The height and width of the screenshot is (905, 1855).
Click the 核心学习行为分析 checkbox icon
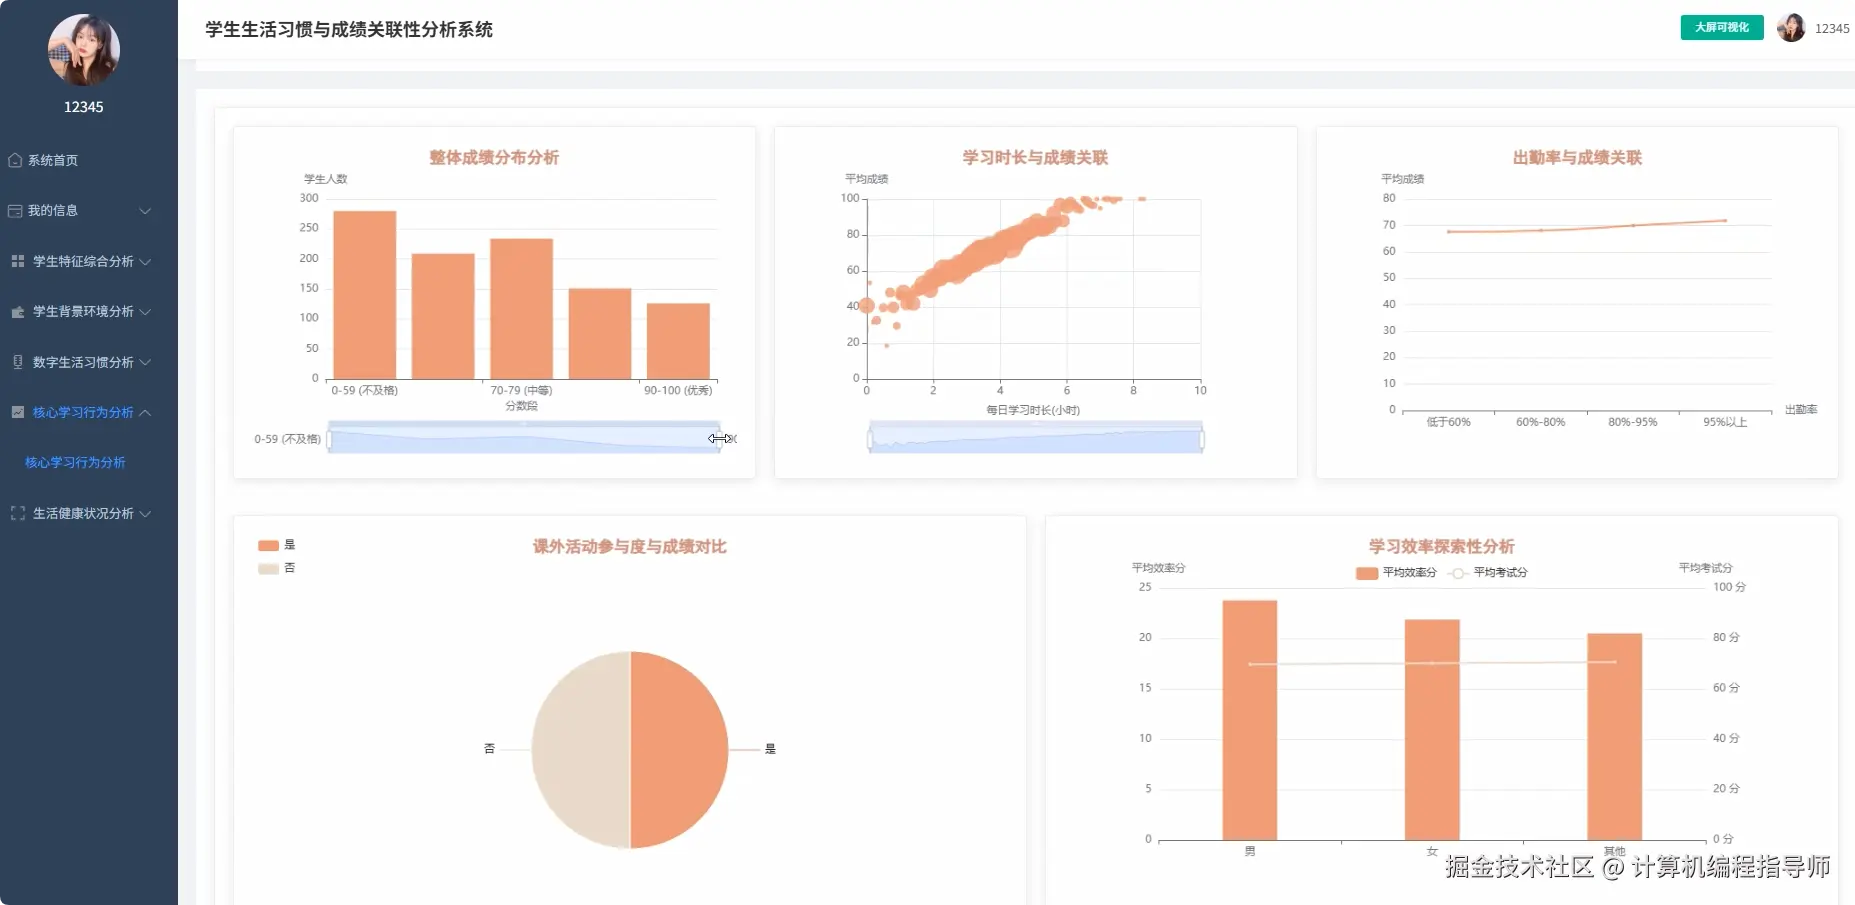tap(17, 412)
